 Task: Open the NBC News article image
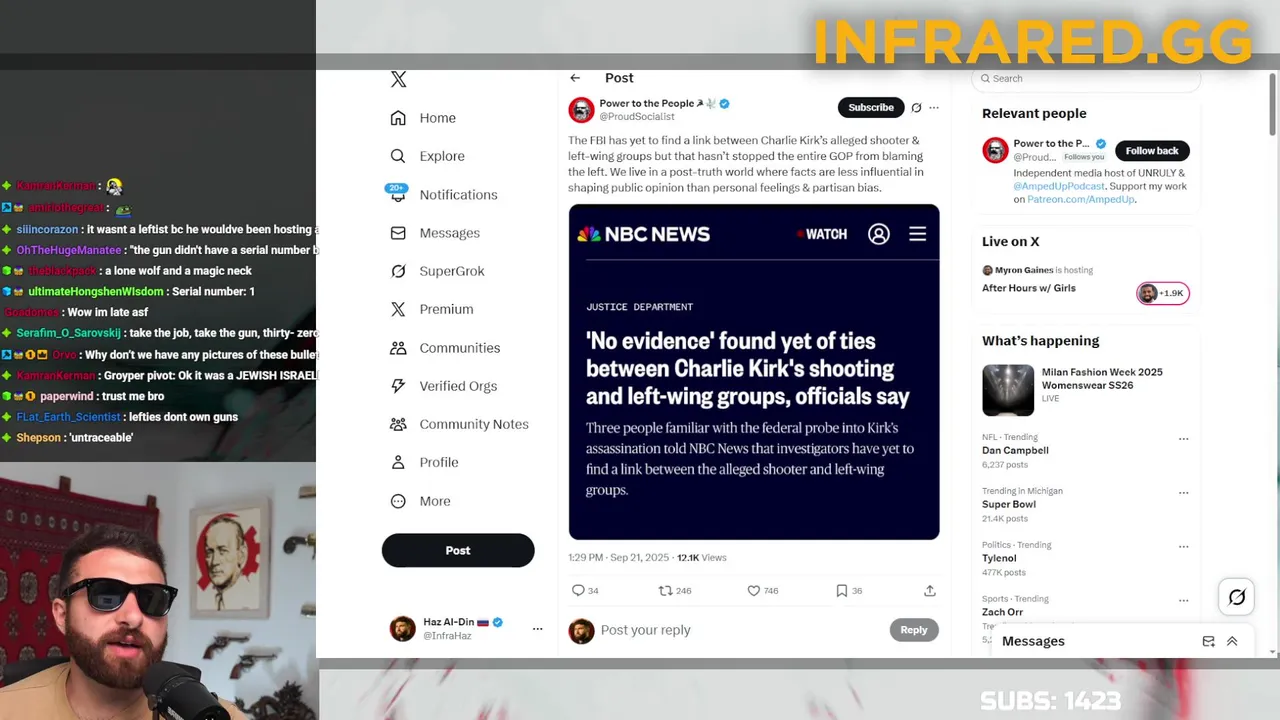tap(754, 372)
